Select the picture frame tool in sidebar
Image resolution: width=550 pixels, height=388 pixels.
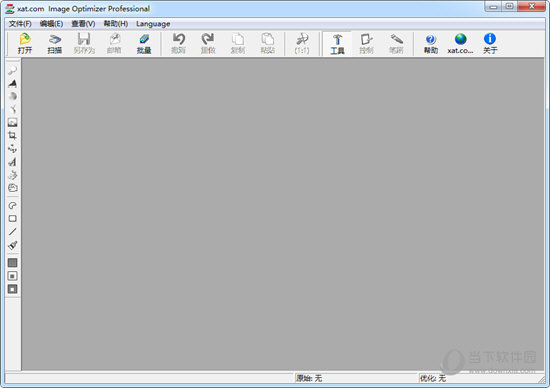pyautogui.click(x=13, y=122)
